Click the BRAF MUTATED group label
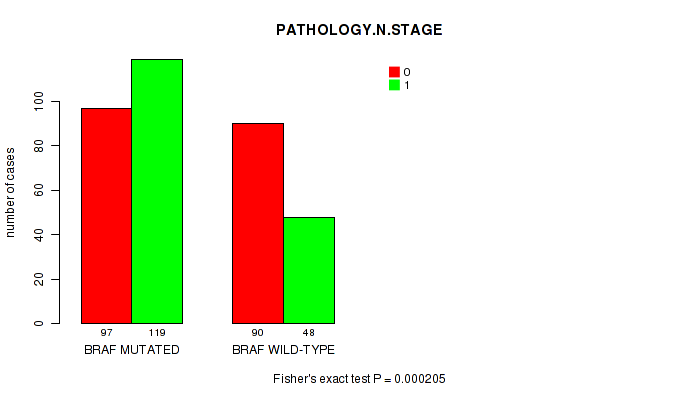Screen dimensions: 690x400 click(x=132, y=350)
